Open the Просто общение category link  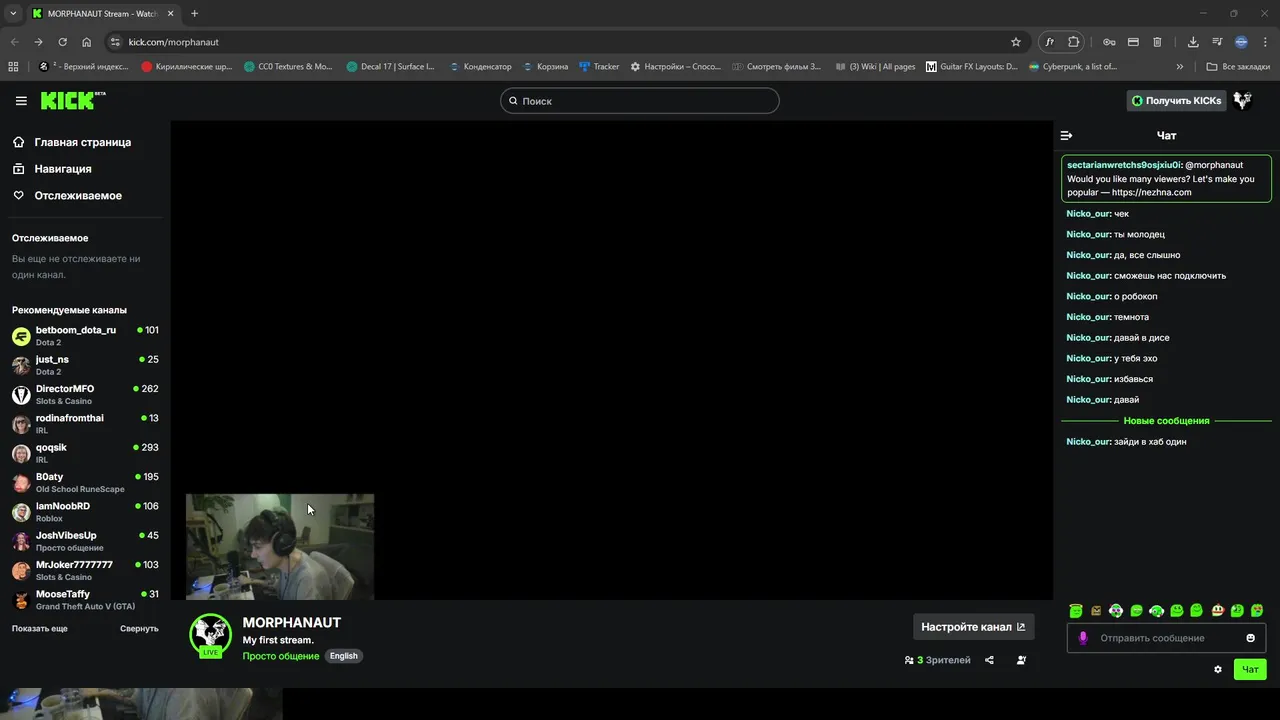[x=281, y=656]
